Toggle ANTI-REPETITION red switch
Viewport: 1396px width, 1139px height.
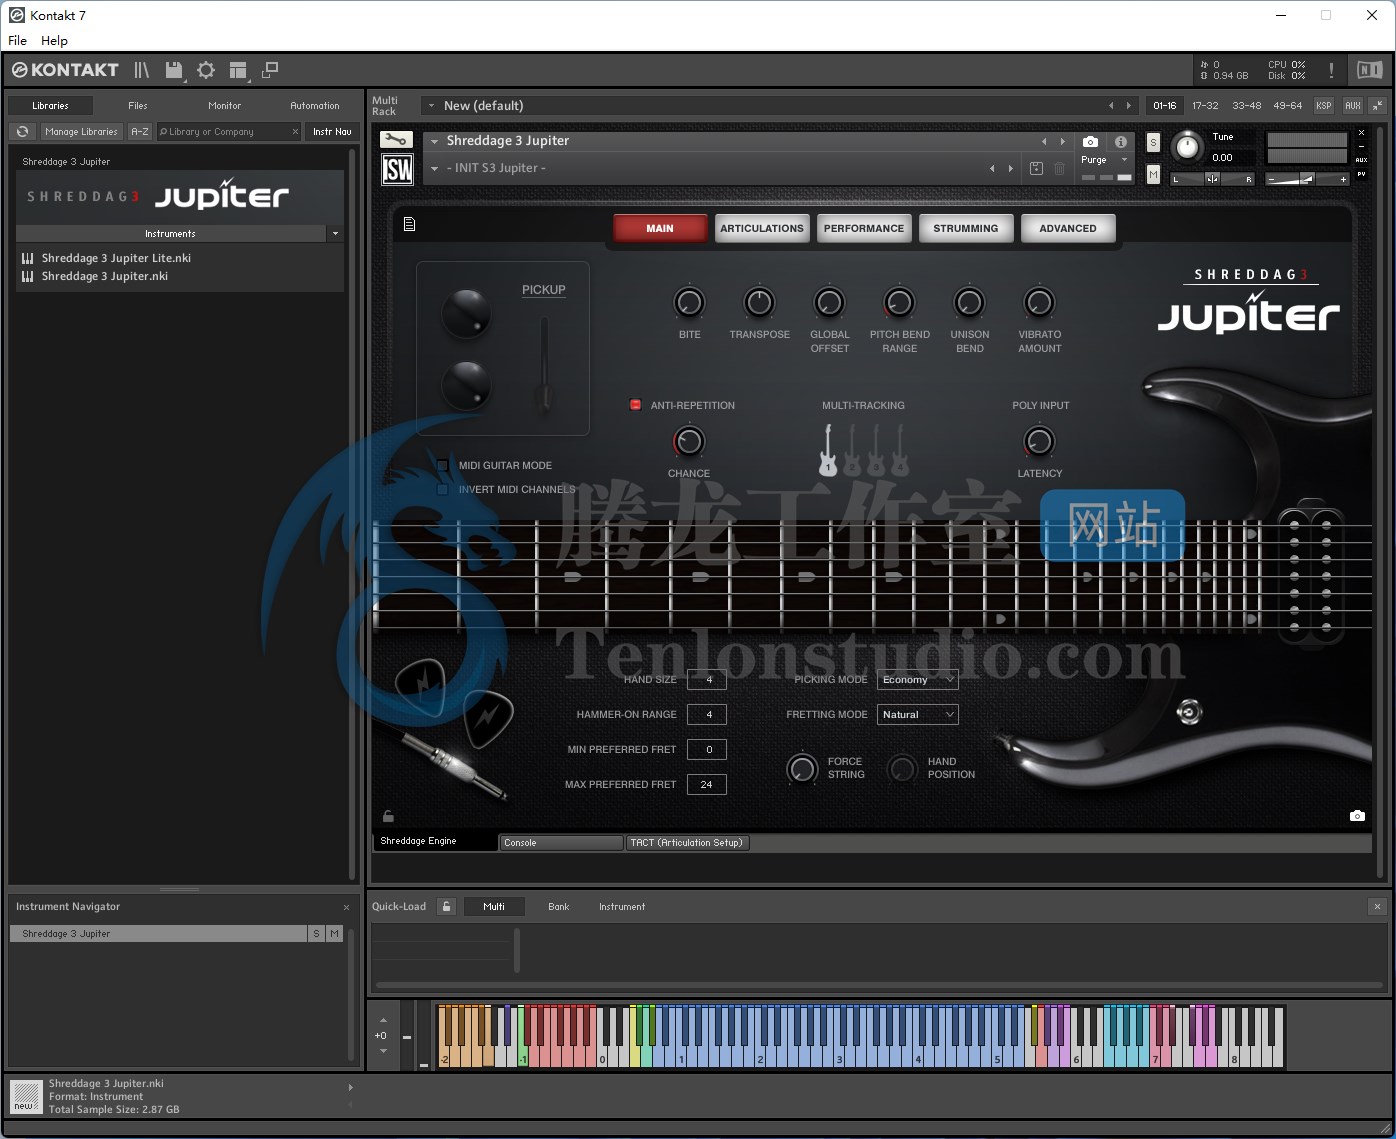(x=635, y=405)
